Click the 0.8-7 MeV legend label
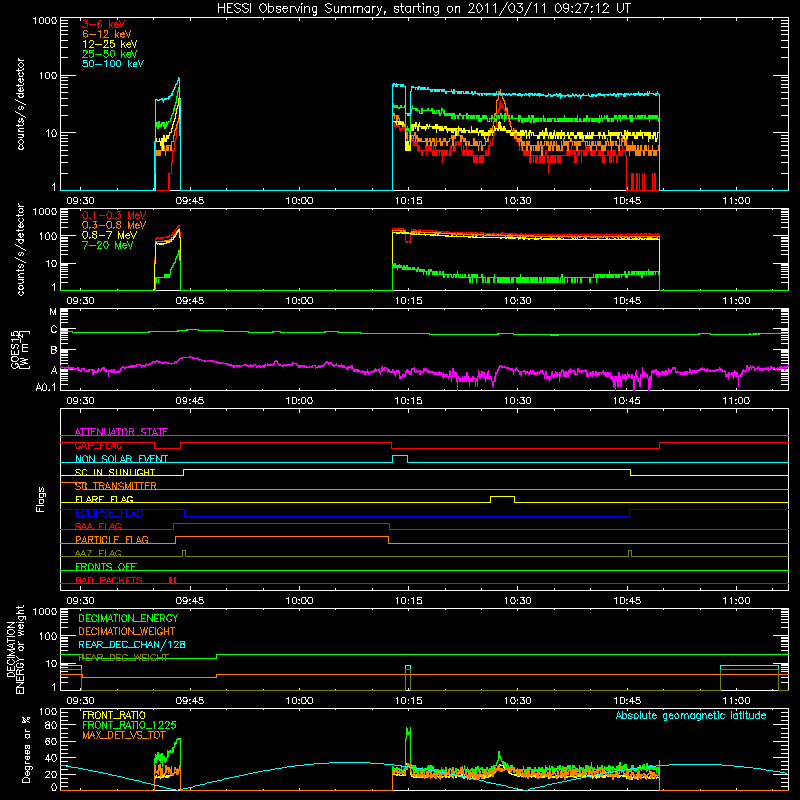The image size is (800, 800). pyautogui.click(x=109, y=235)
